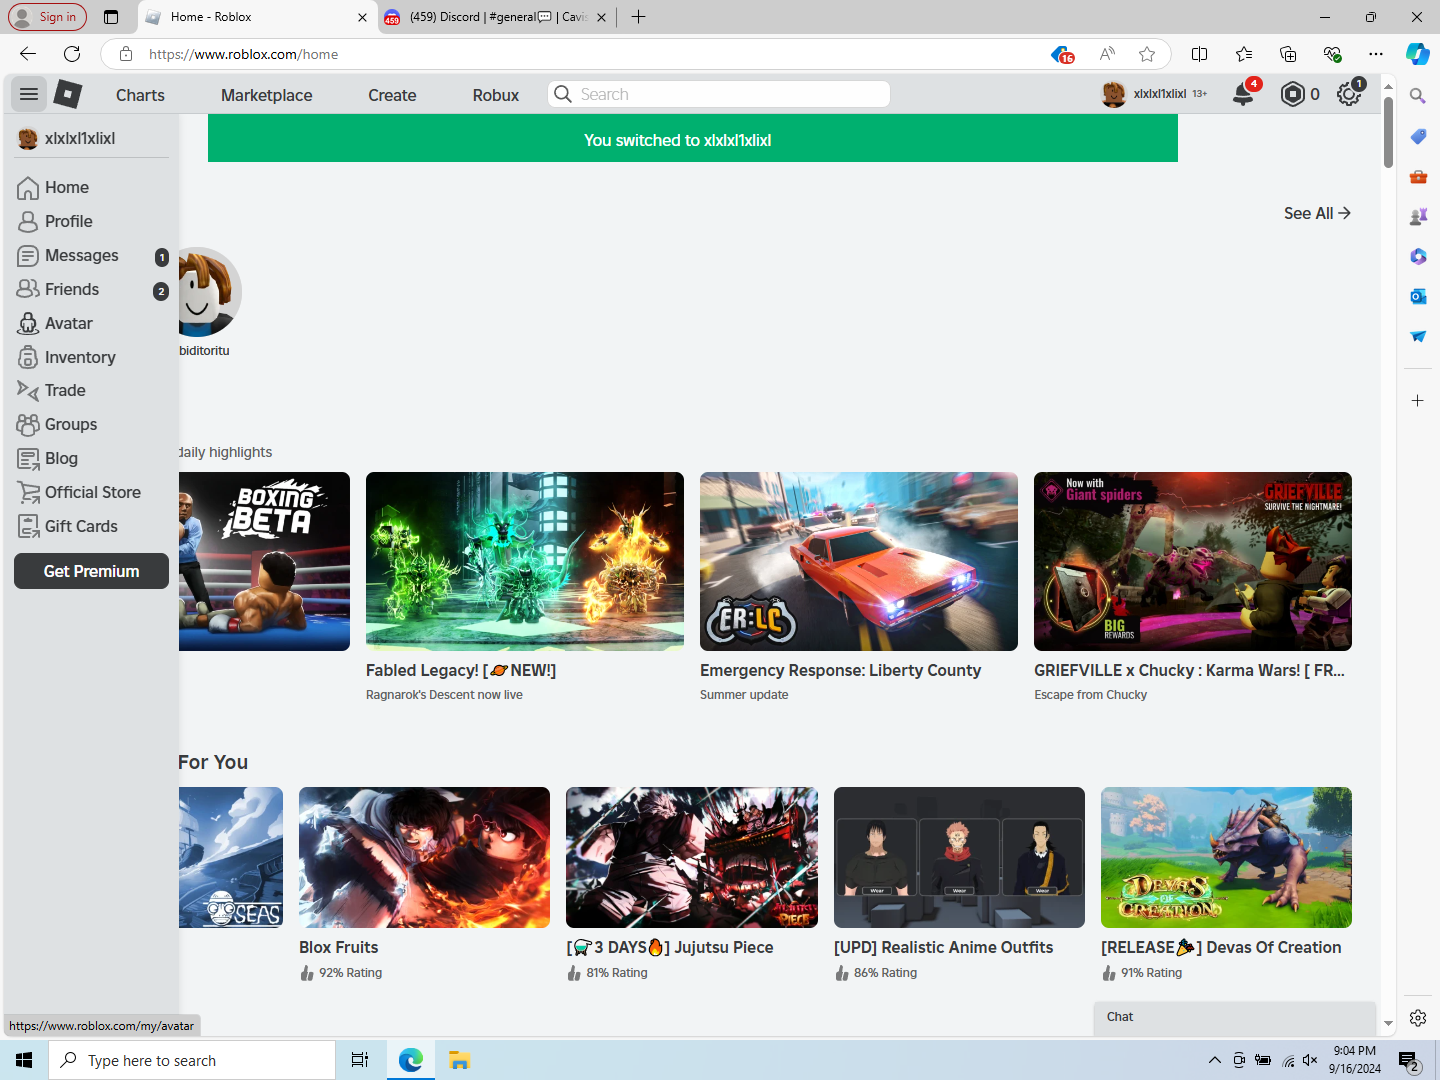
Task: Expand the Chat panel
Action: tap(1235, 1017)
